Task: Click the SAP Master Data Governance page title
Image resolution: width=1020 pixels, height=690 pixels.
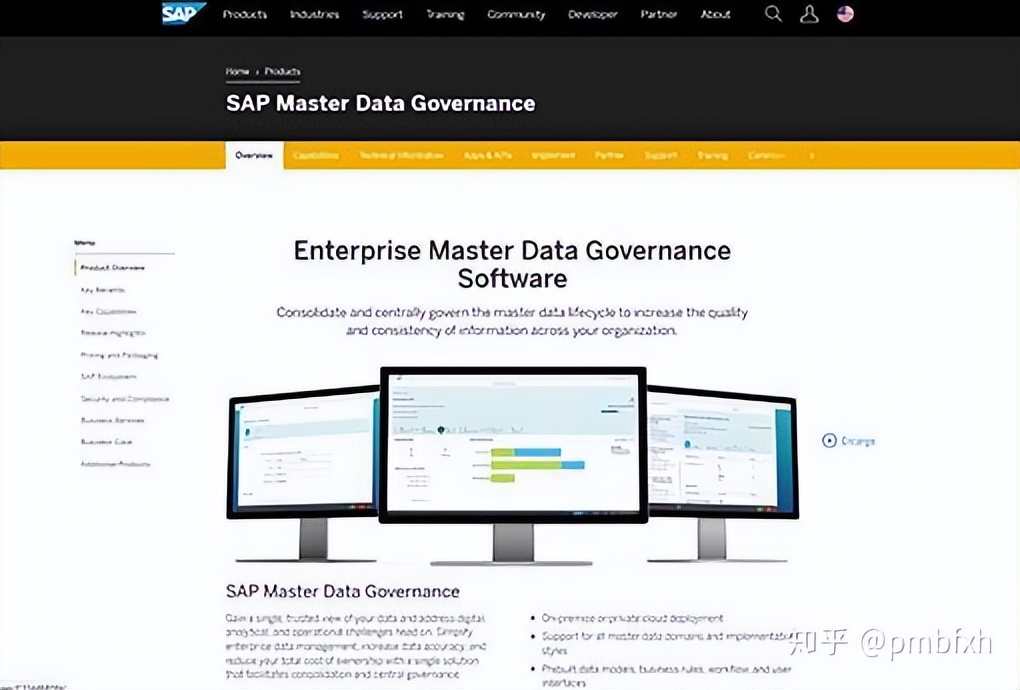Action: pyautogui.click(x=381, y=103)
